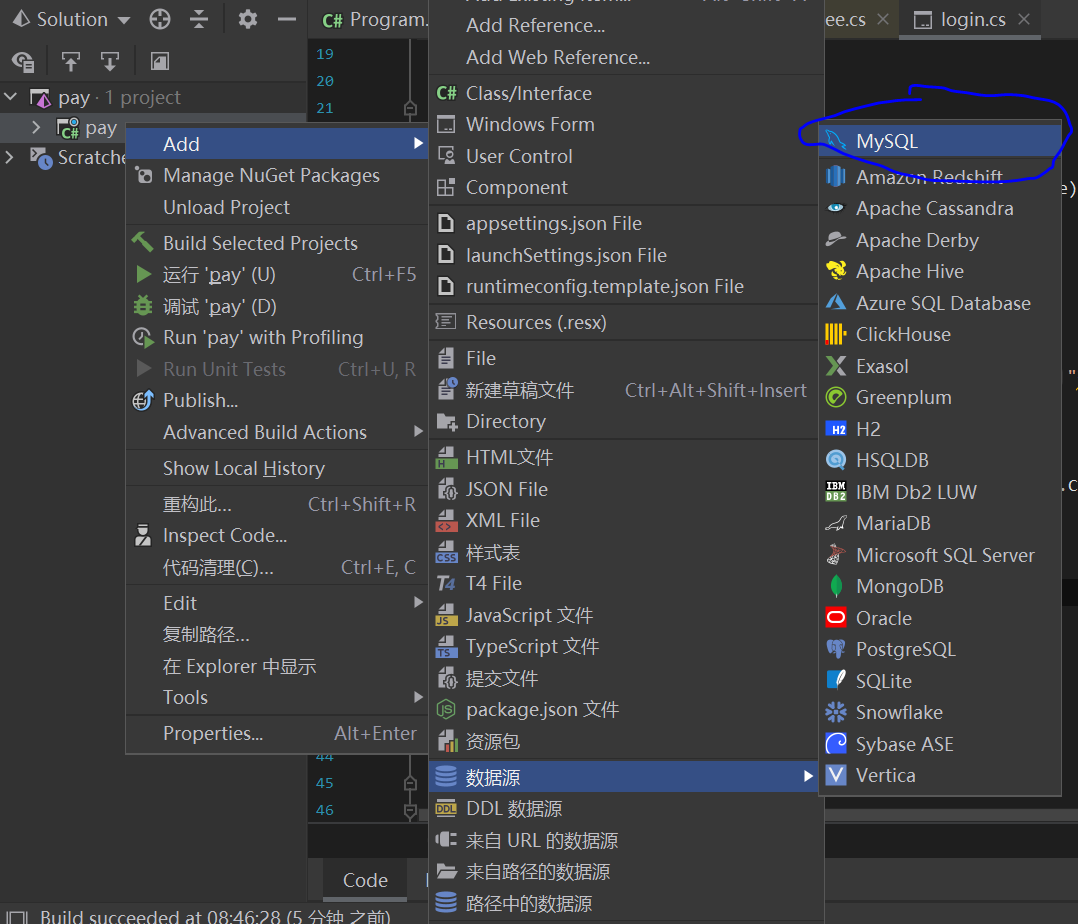1078x924 pixels.
Task: Click the Amazon Redshift icon
Action: (835, 177)
